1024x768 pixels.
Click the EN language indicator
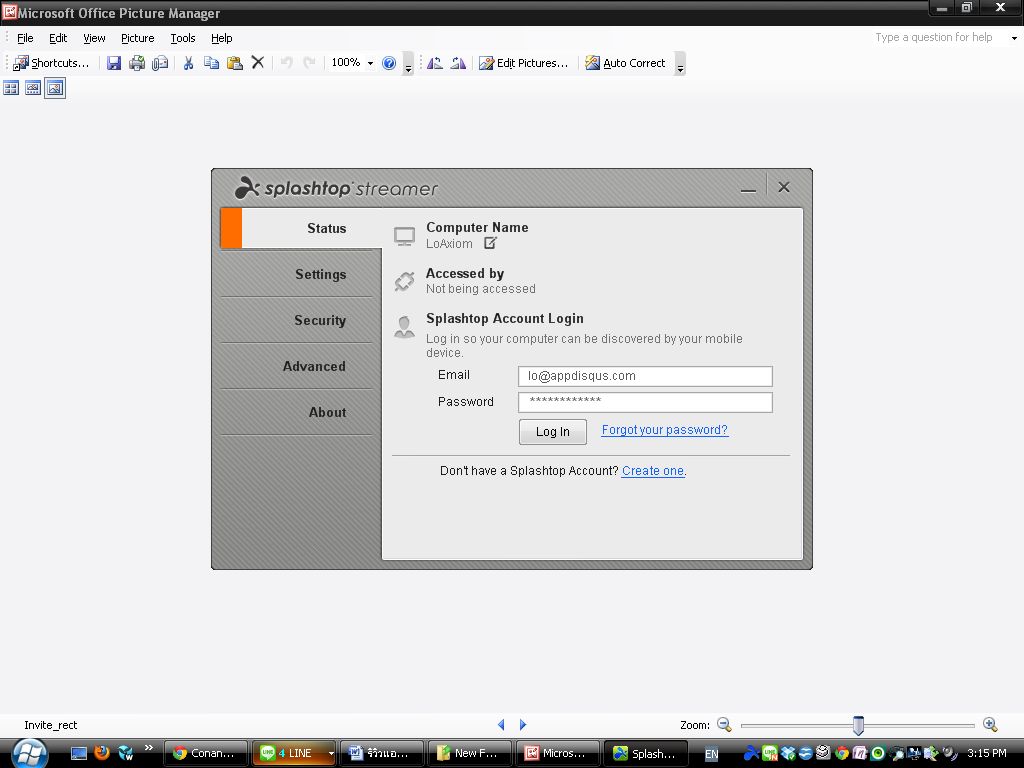(711, 754)
